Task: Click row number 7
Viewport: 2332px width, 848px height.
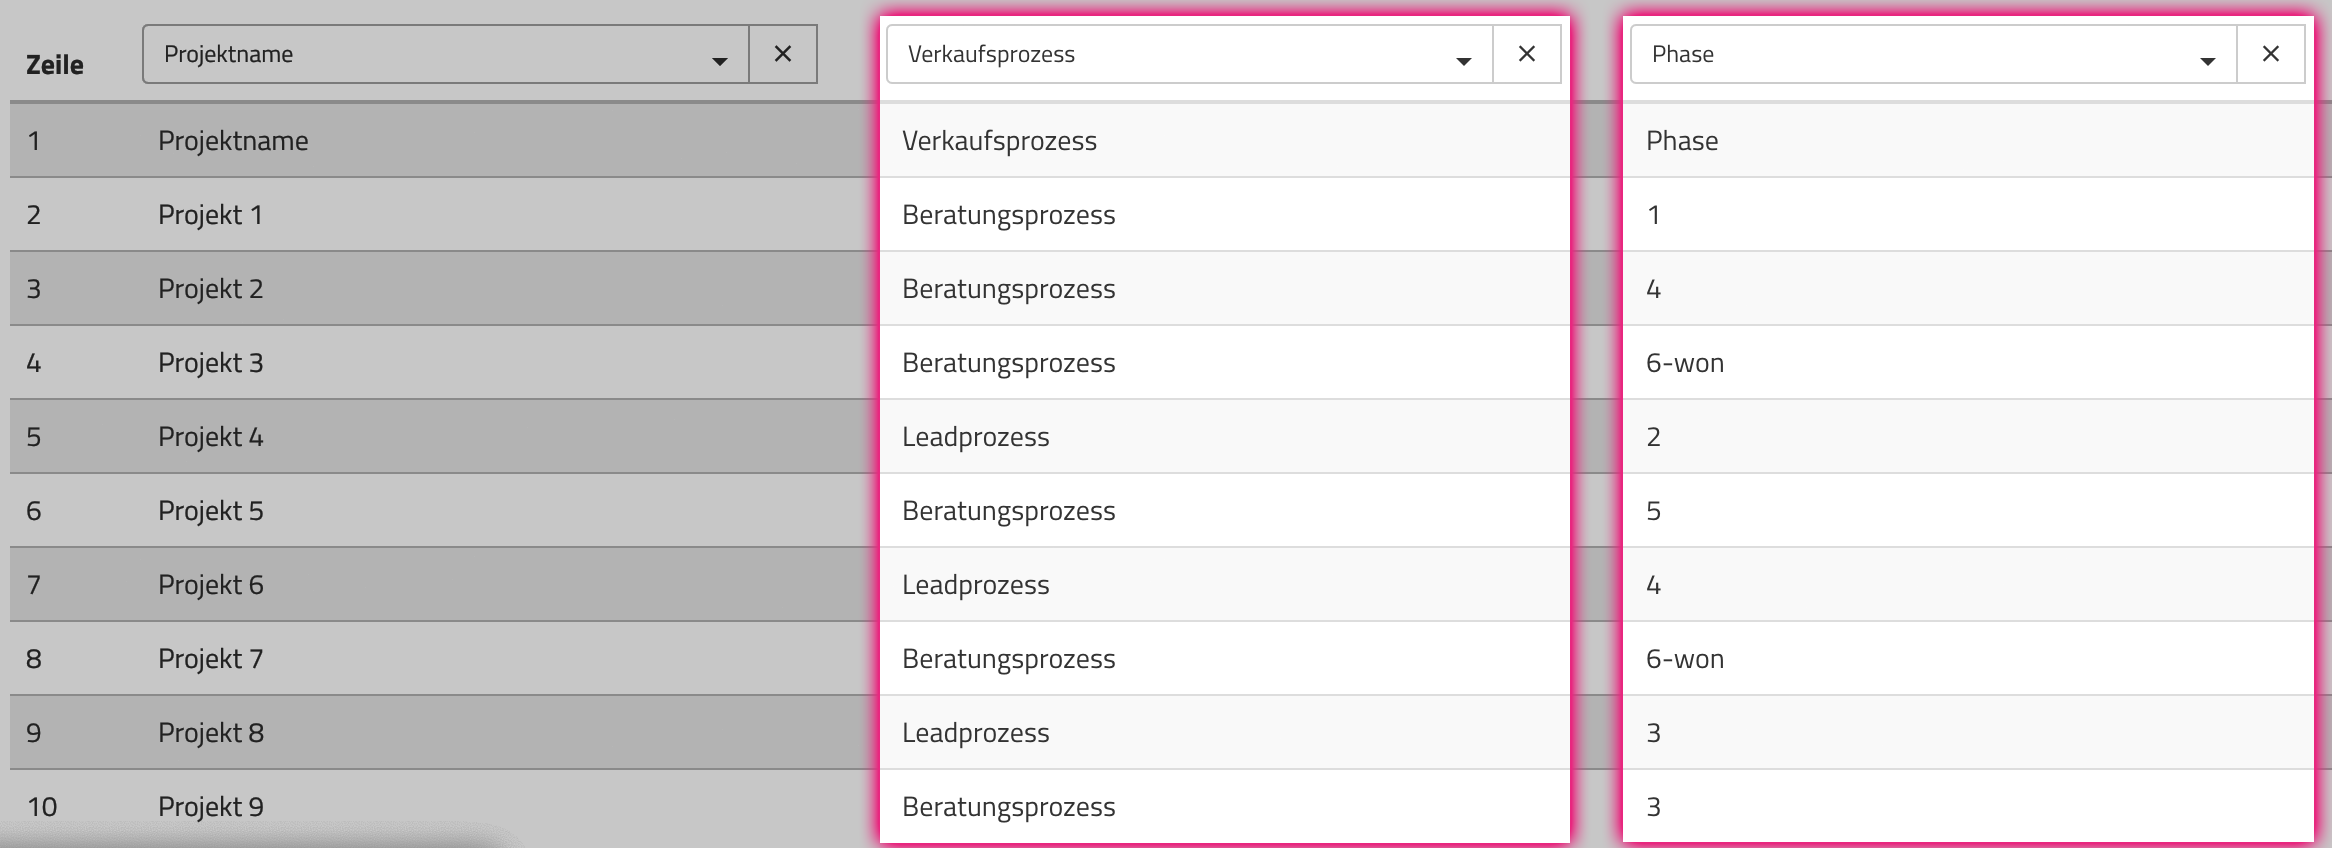Action: 33,585
